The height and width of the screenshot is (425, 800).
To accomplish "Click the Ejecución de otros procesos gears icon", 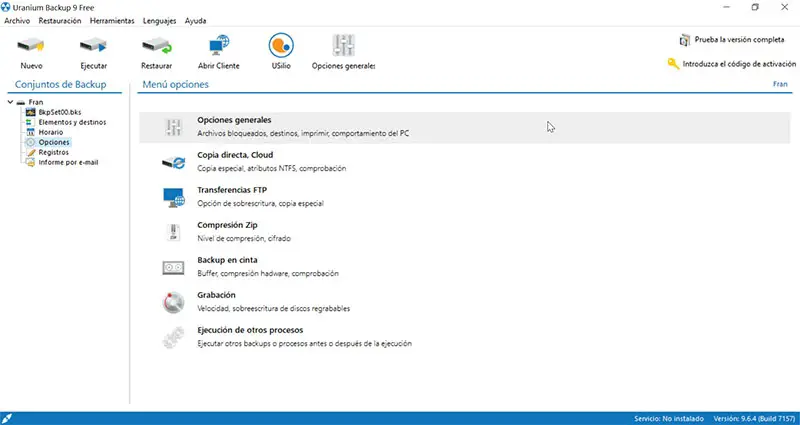I will [173, 337].
